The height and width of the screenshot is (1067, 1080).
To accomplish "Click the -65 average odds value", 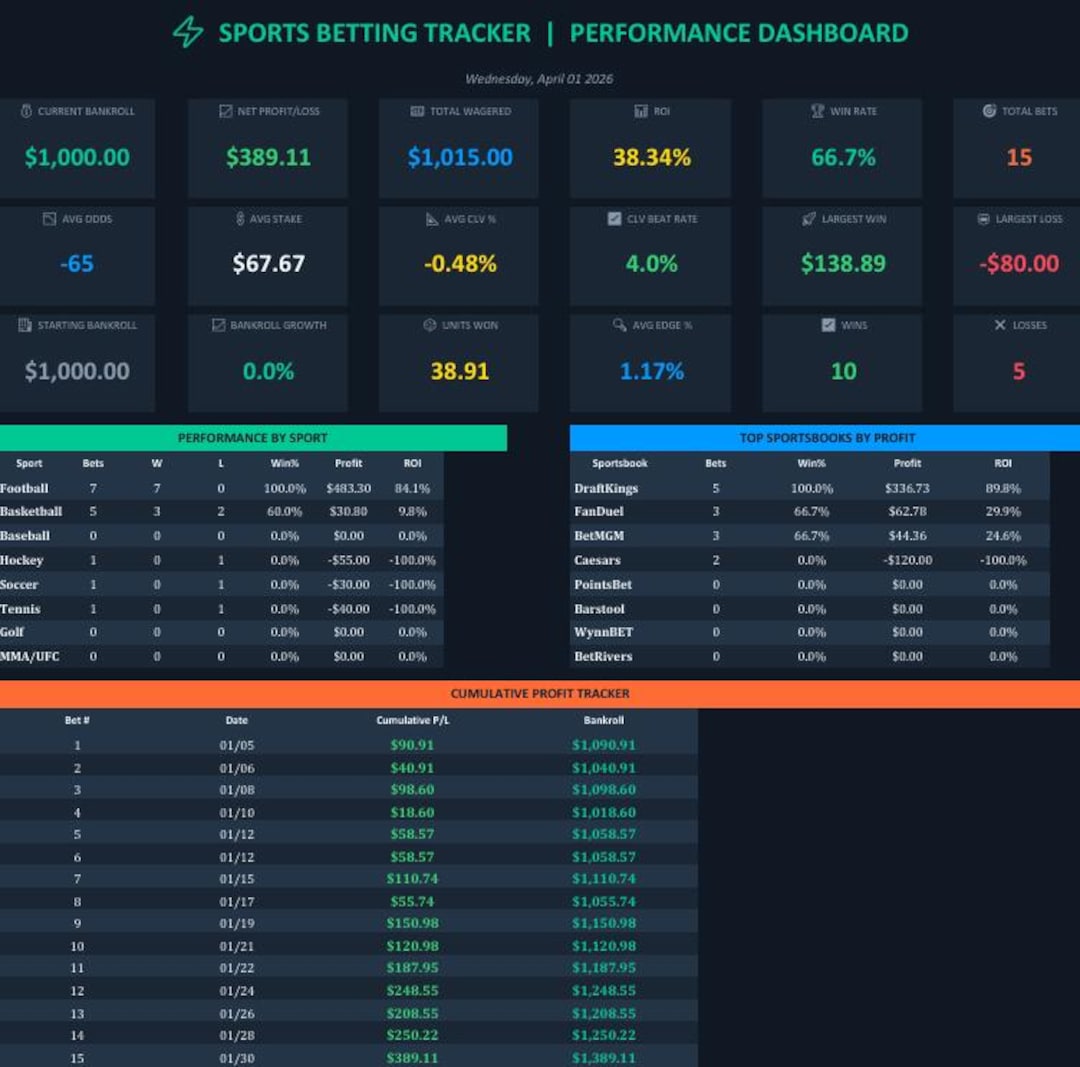I will (76, 264).
